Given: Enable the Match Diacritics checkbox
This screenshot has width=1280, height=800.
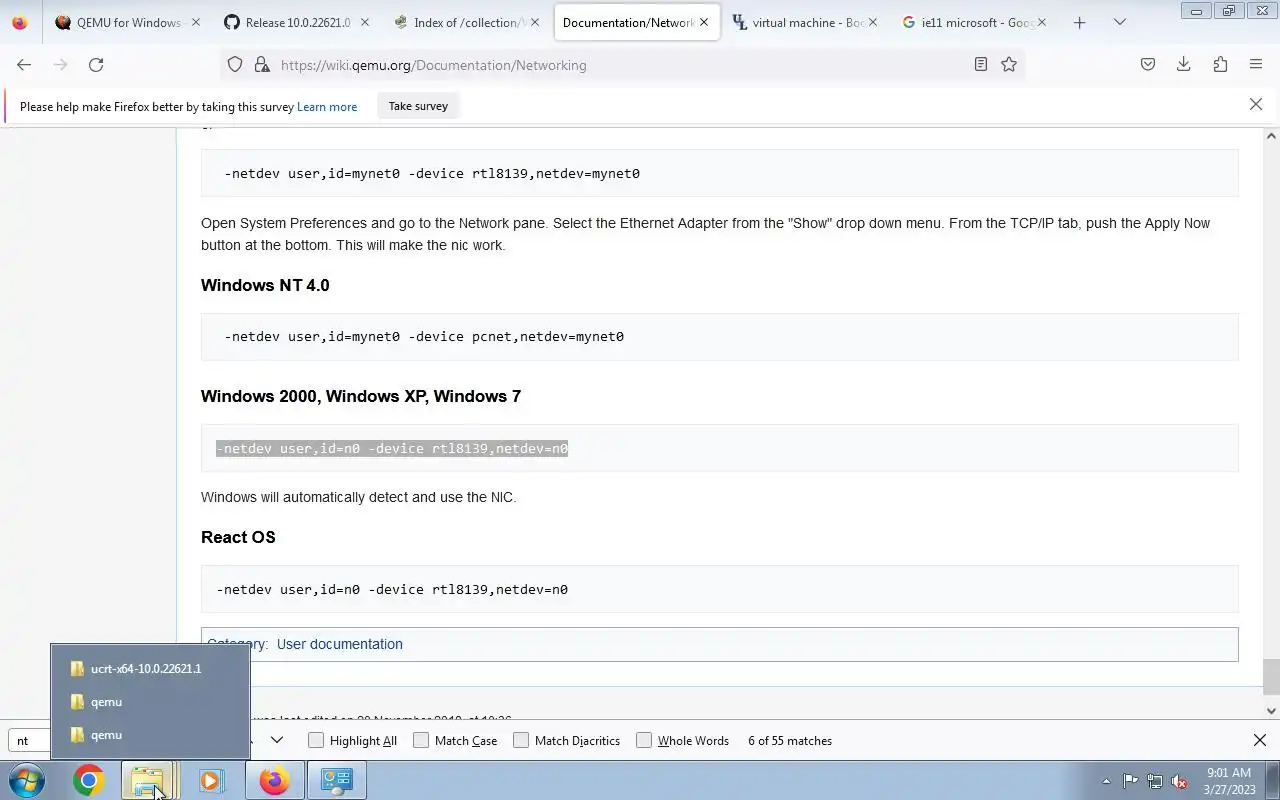Looking at the screenshot, I should point(566,741).
